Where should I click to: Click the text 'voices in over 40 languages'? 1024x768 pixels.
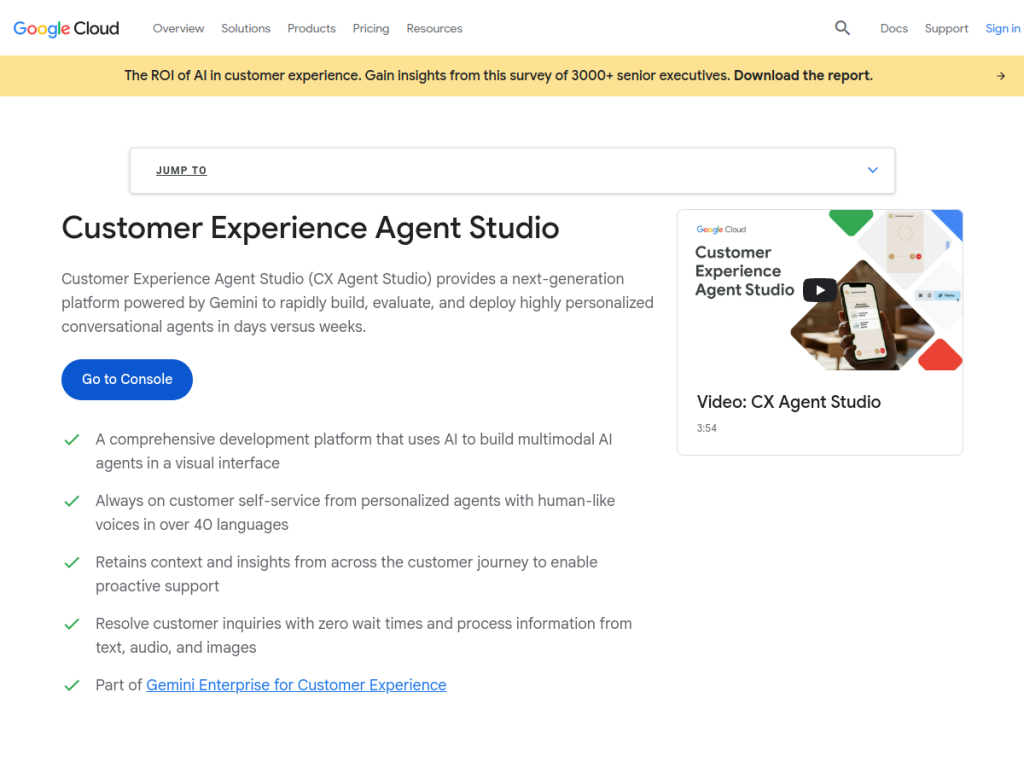point(192,524)
